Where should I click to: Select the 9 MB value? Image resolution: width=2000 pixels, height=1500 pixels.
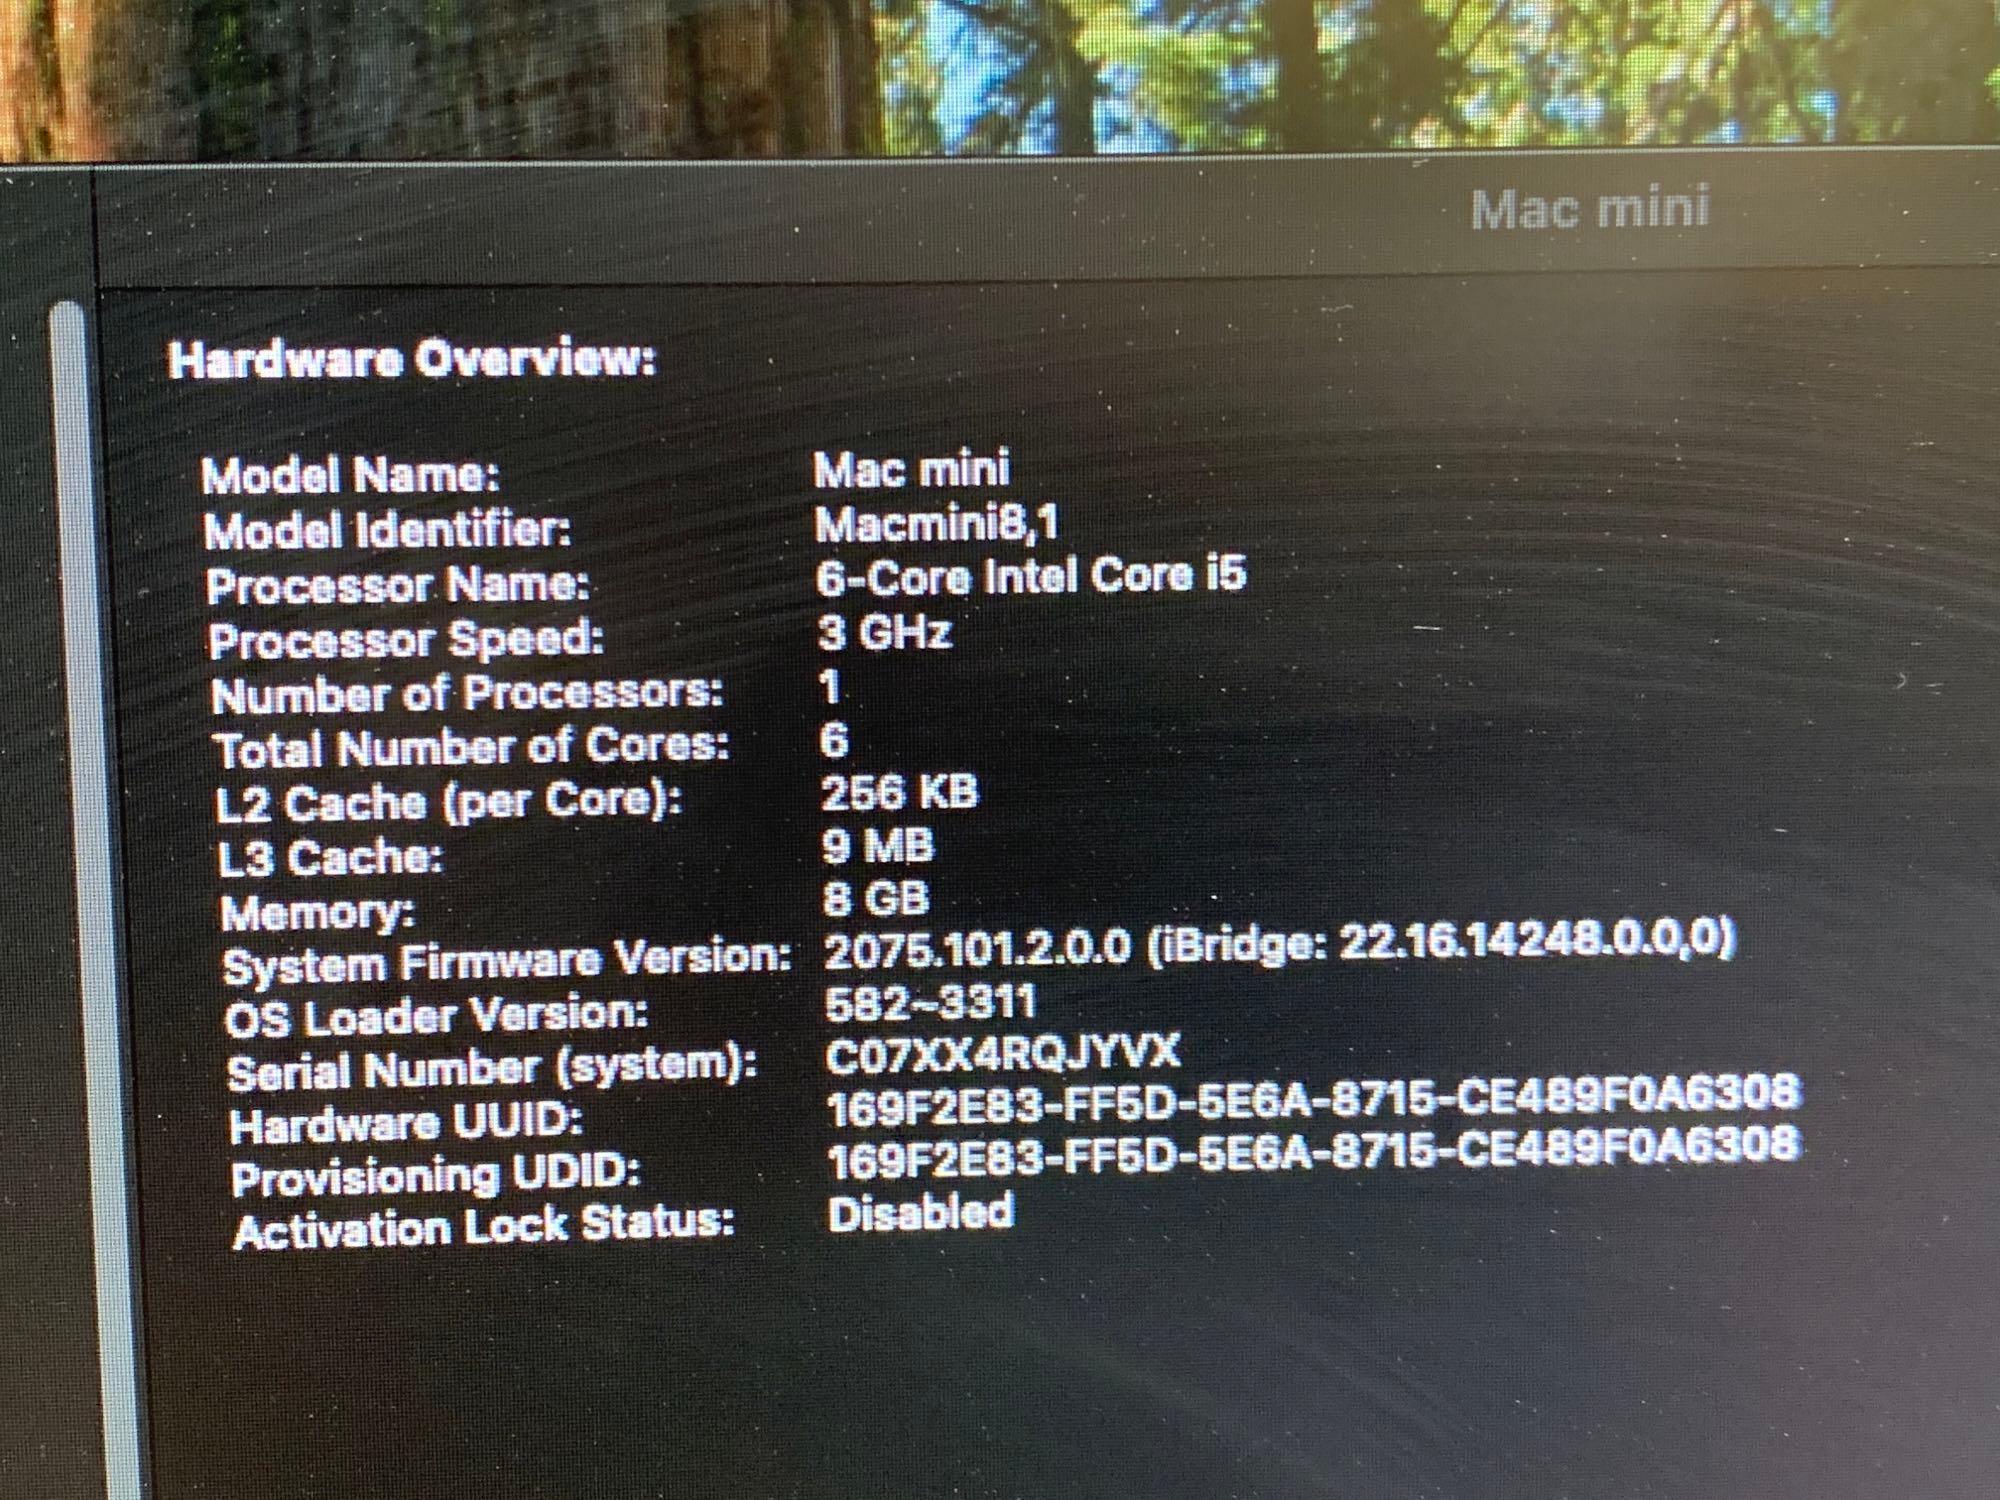click(878, 846)
